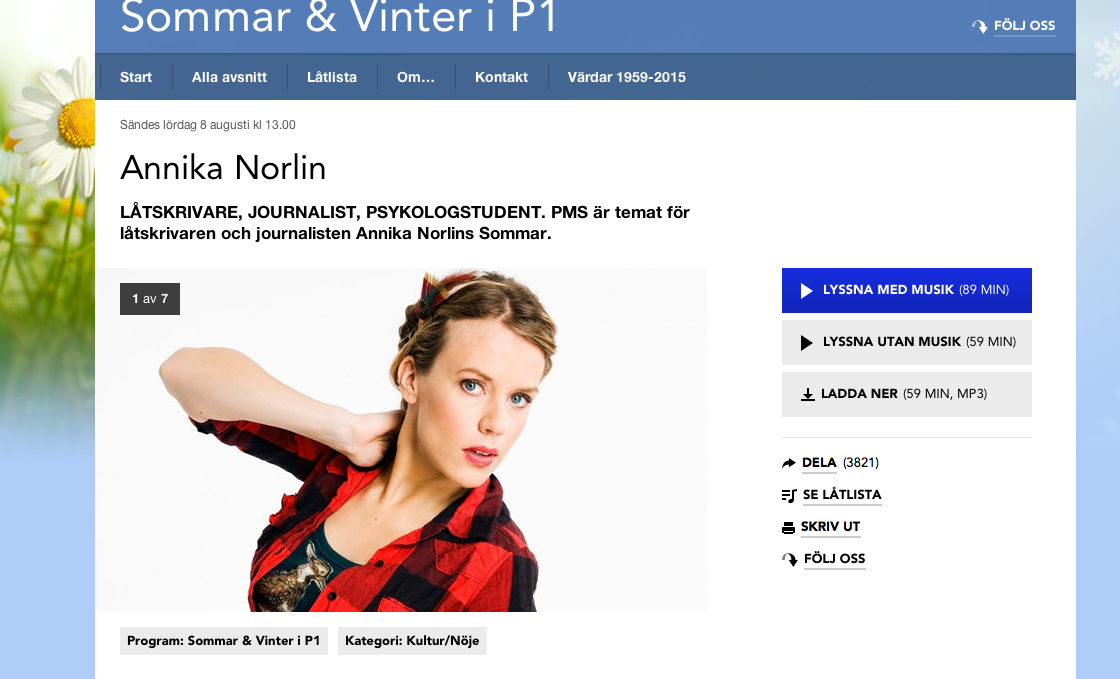Click the Följ oss link in the header
Viewport: 1120px width, 679px height.
click(x=1024, y=26)
